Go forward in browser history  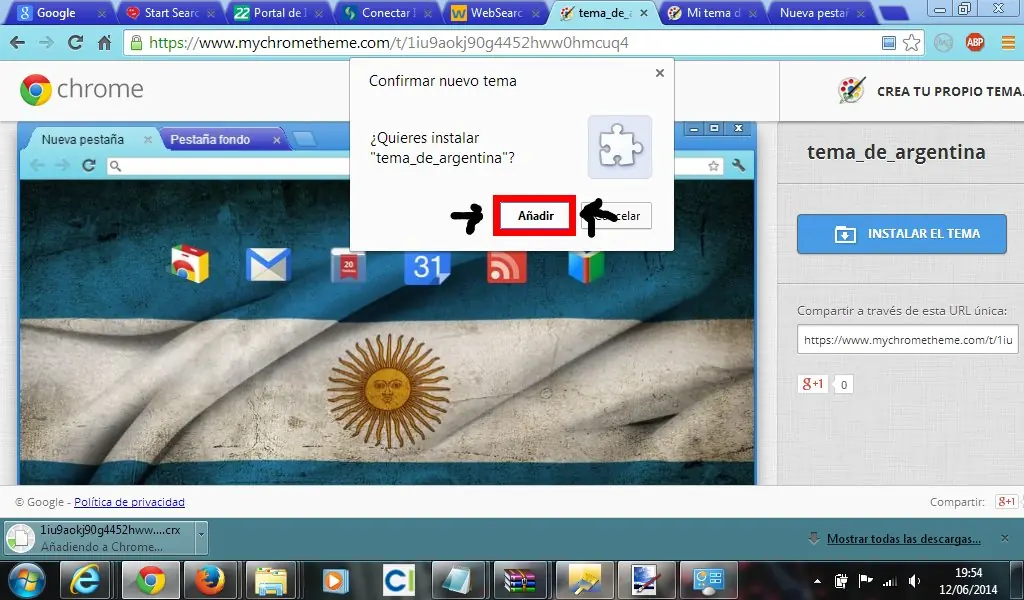coord(46,43)
